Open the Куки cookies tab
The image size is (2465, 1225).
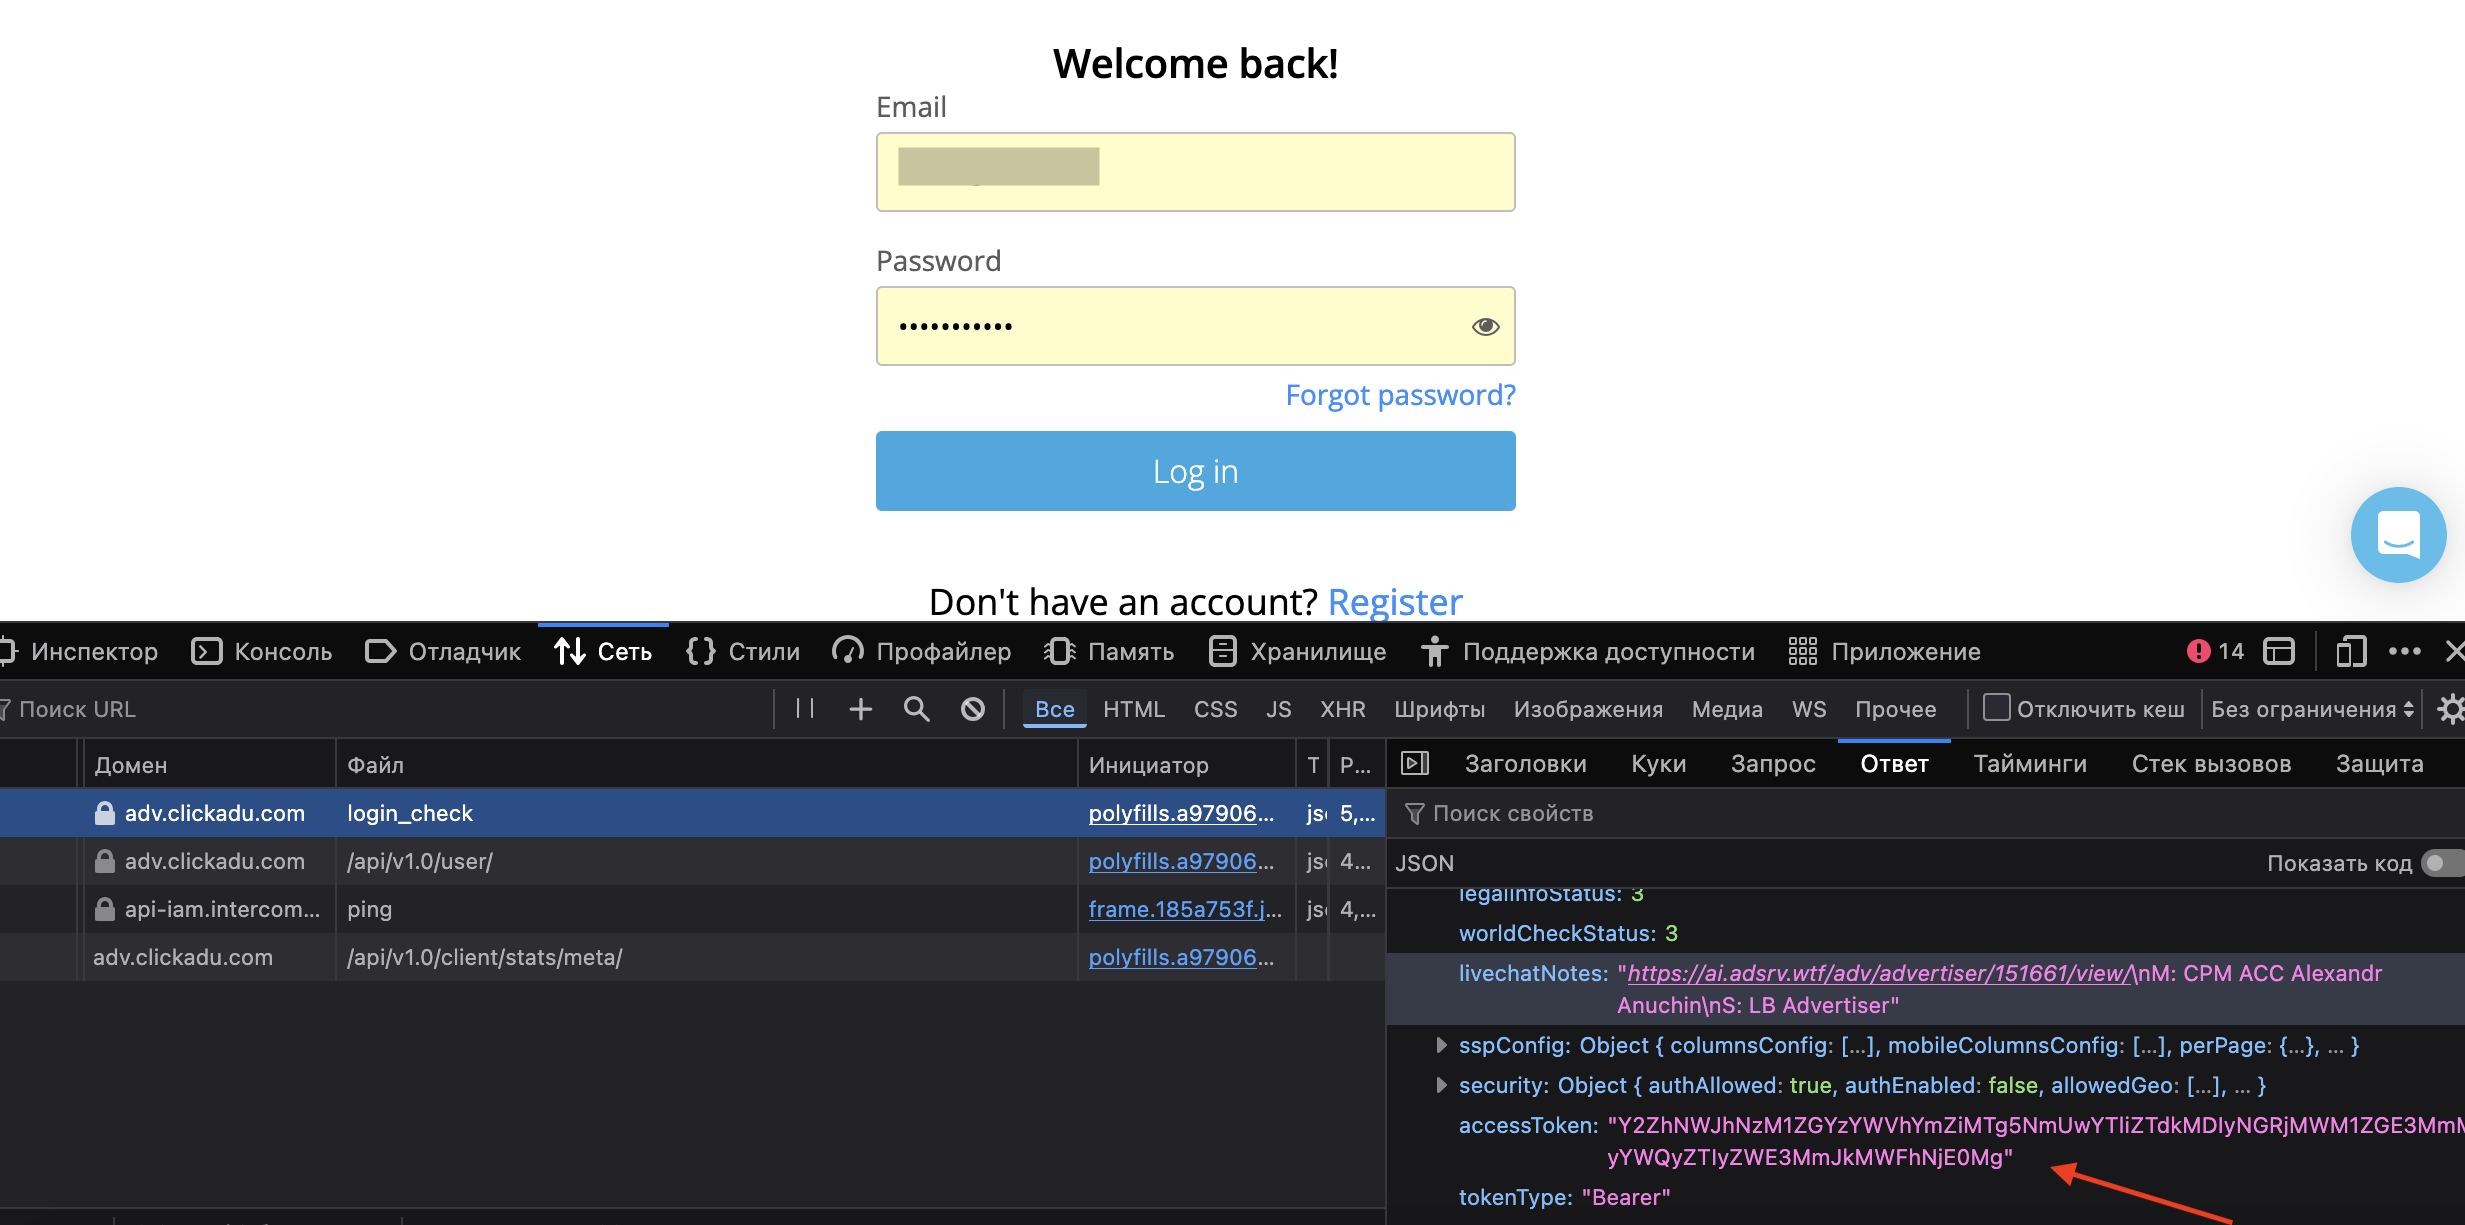(1659, 764)
